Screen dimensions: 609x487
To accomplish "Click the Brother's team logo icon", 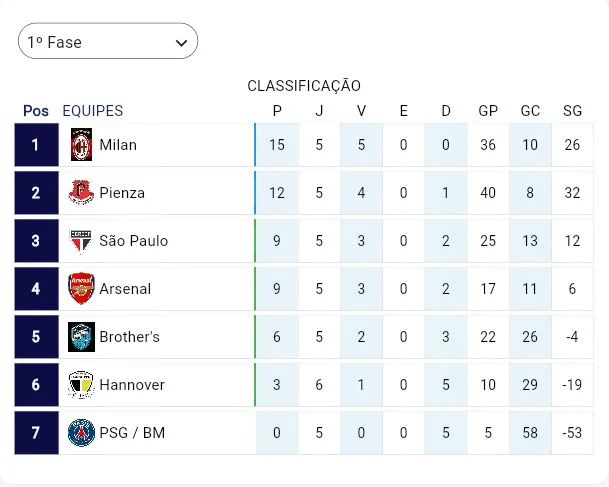I will 81,337.
